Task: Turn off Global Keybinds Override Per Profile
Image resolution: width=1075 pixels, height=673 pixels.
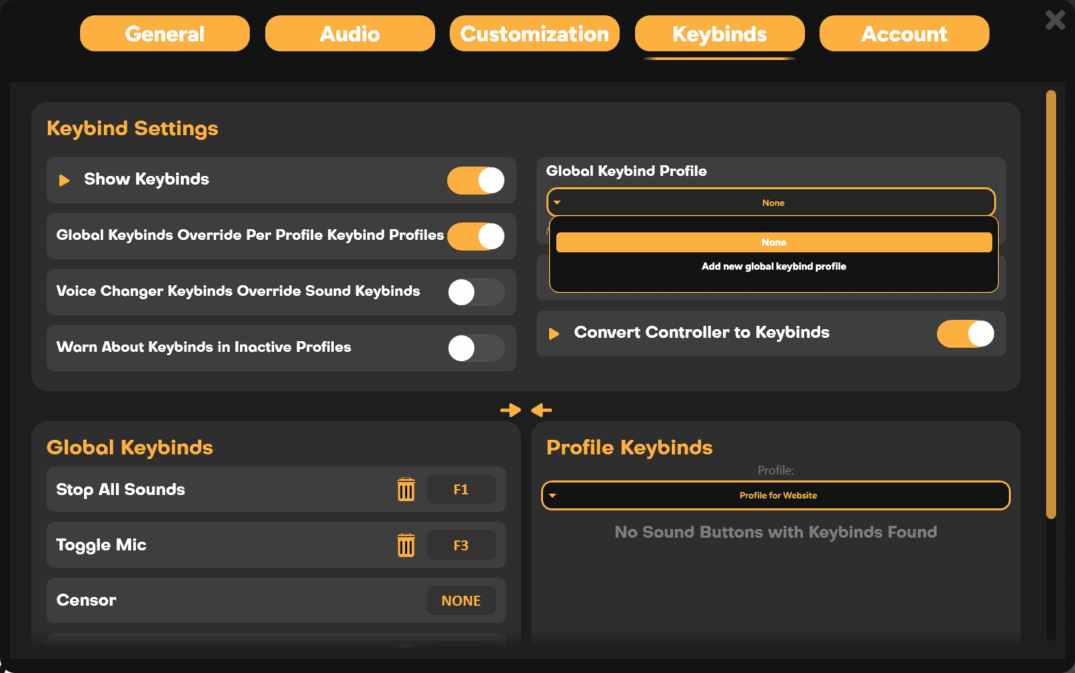Action: click(x=475, y=236)
